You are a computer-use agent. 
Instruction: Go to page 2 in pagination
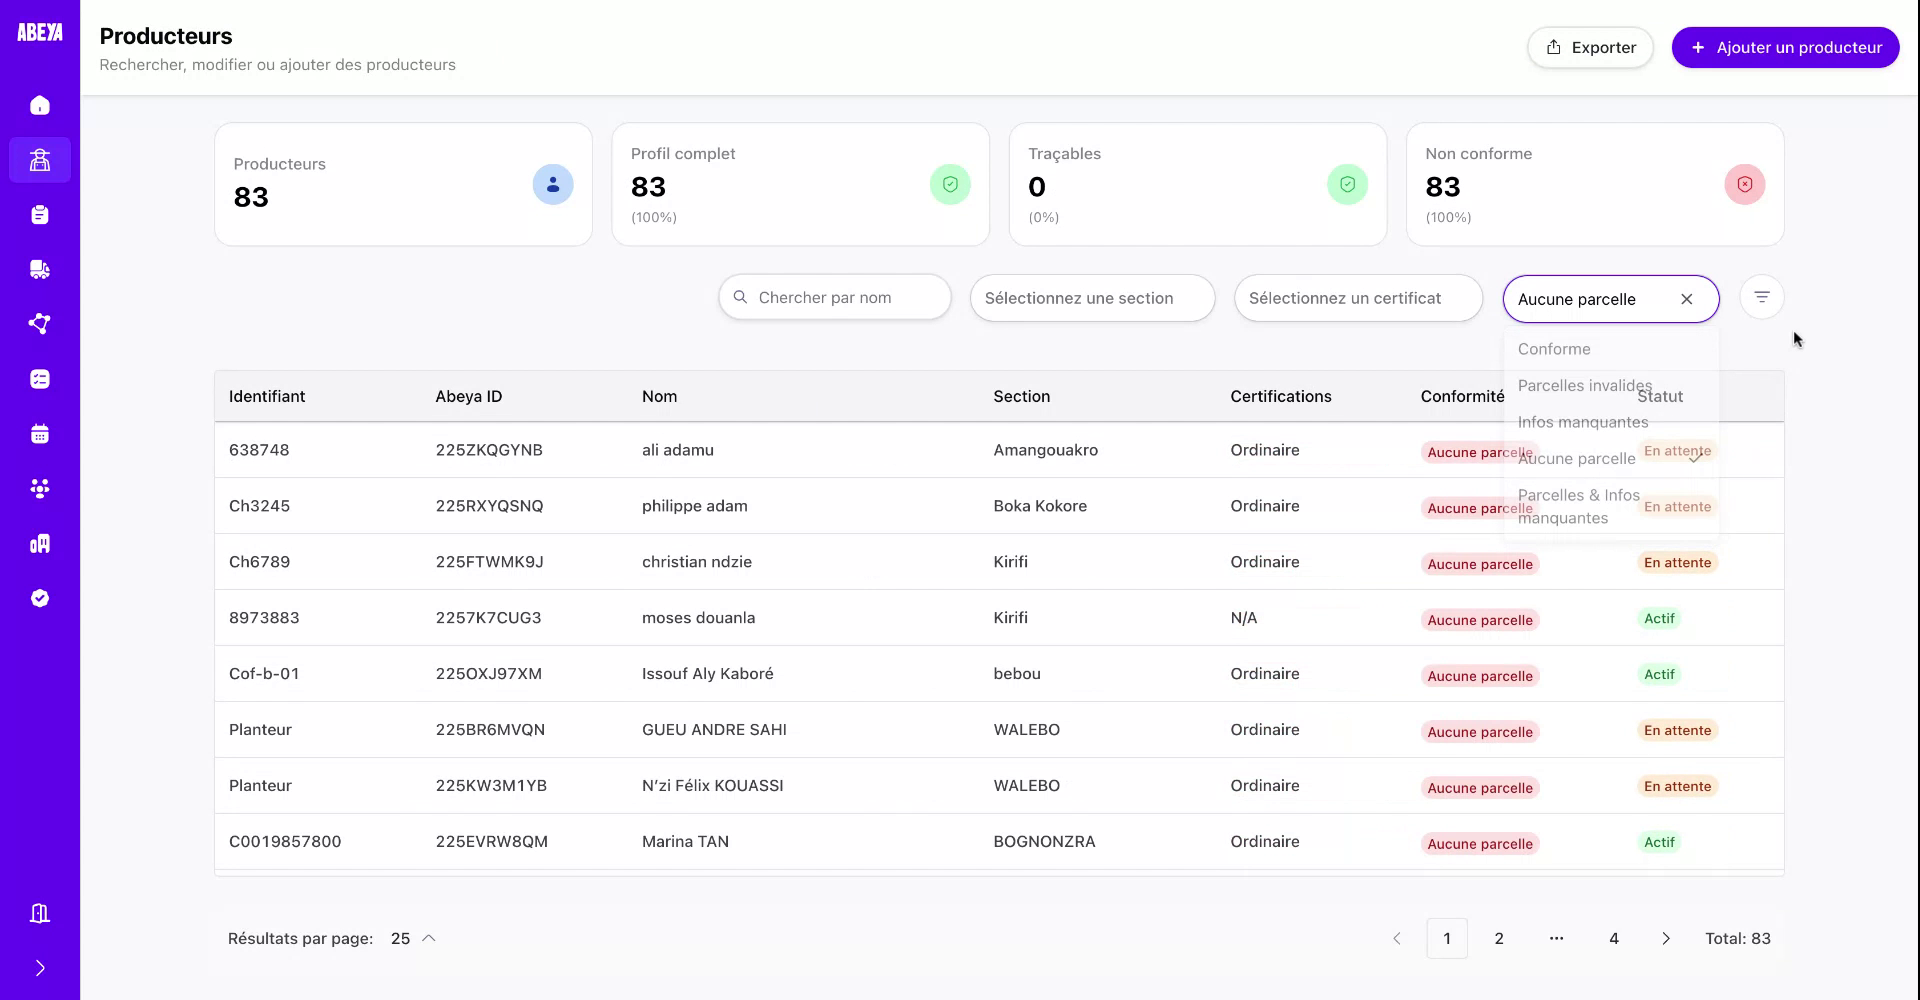click(1499, 939)
